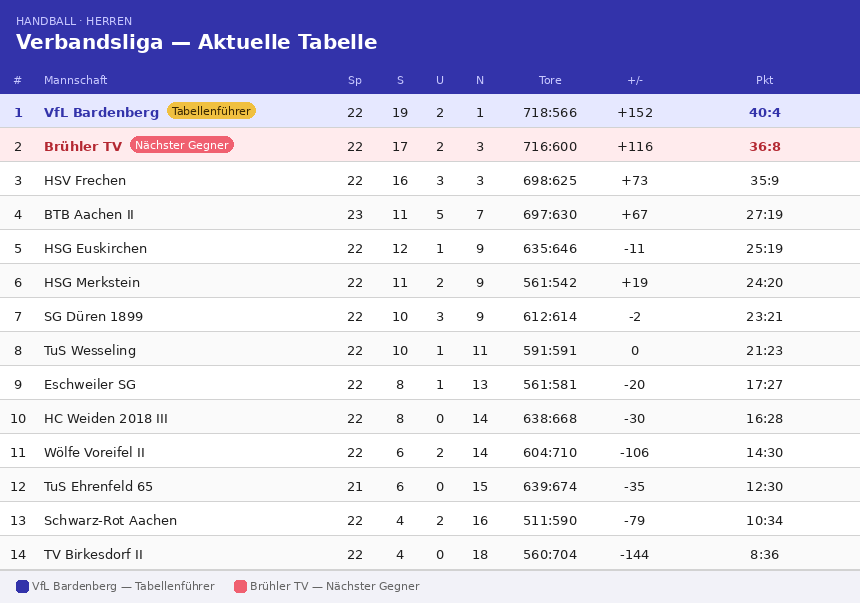Screen dimensions: 860x606
Task: Select the BTB Aachen II team
Action: pos(89,215)
